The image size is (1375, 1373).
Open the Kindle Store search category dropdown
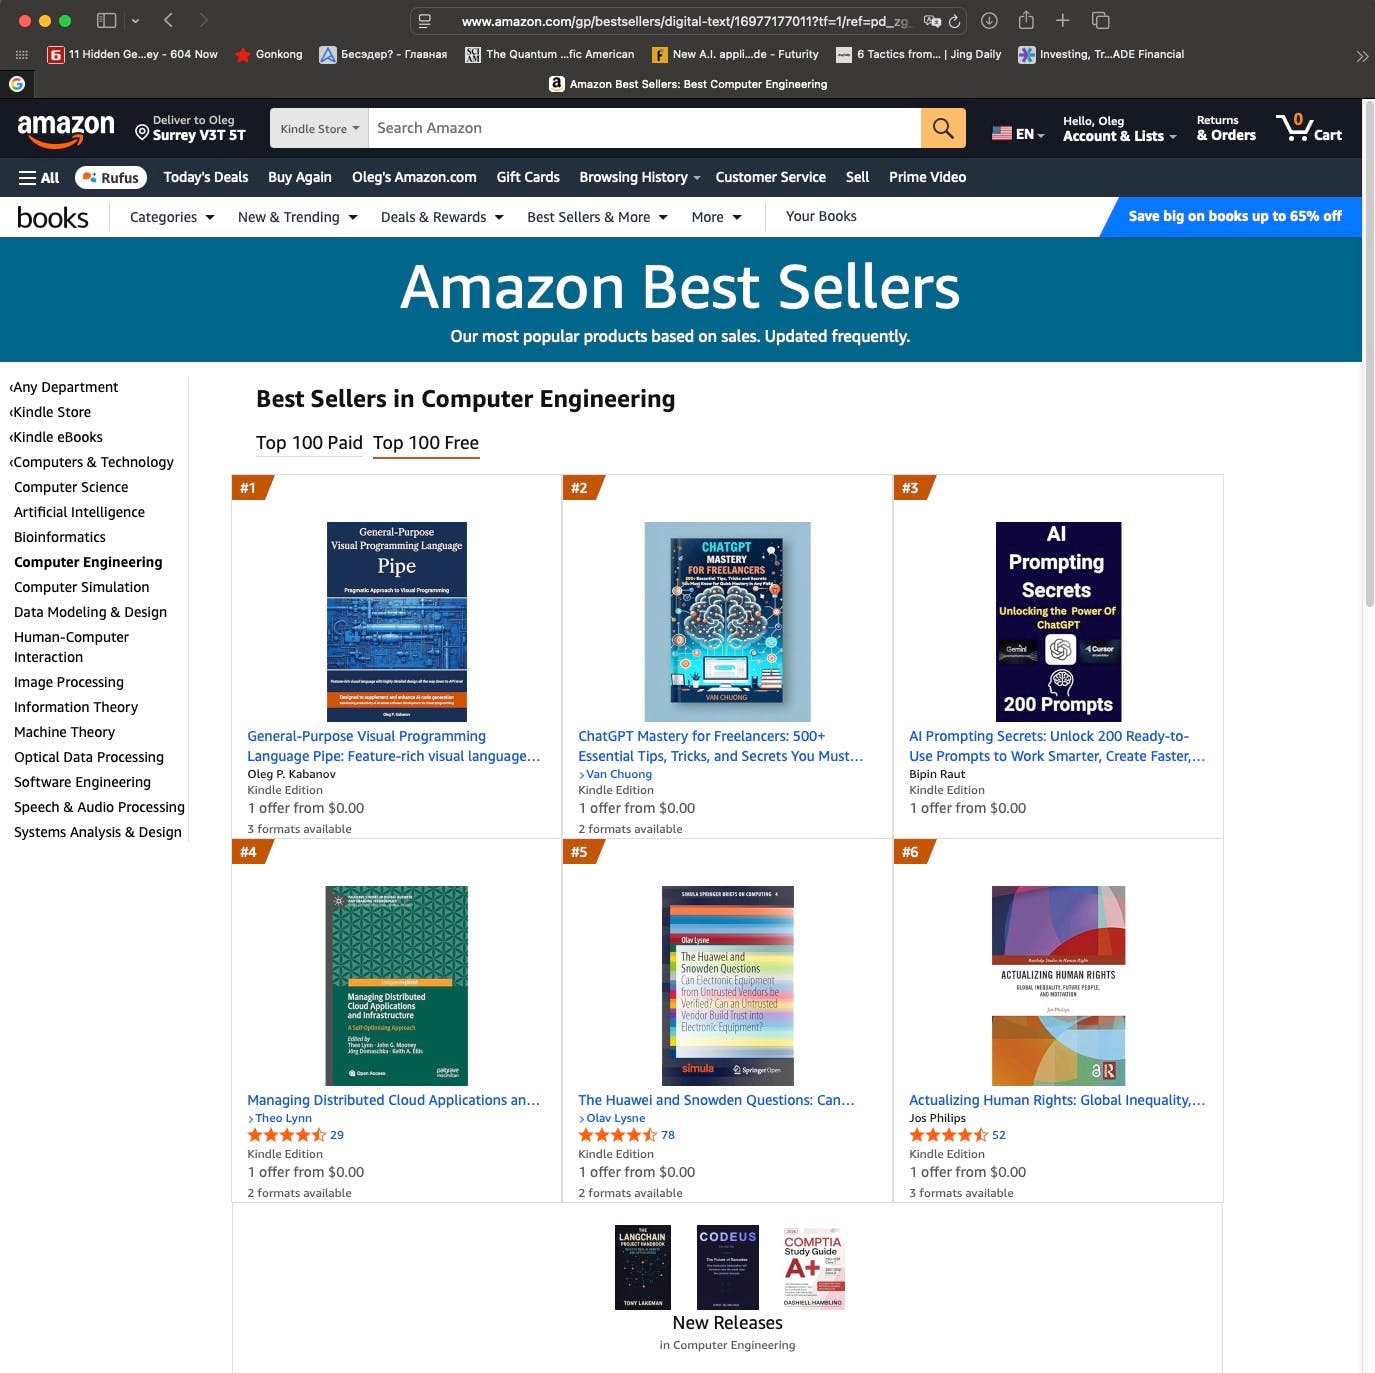tap(320, 128)
